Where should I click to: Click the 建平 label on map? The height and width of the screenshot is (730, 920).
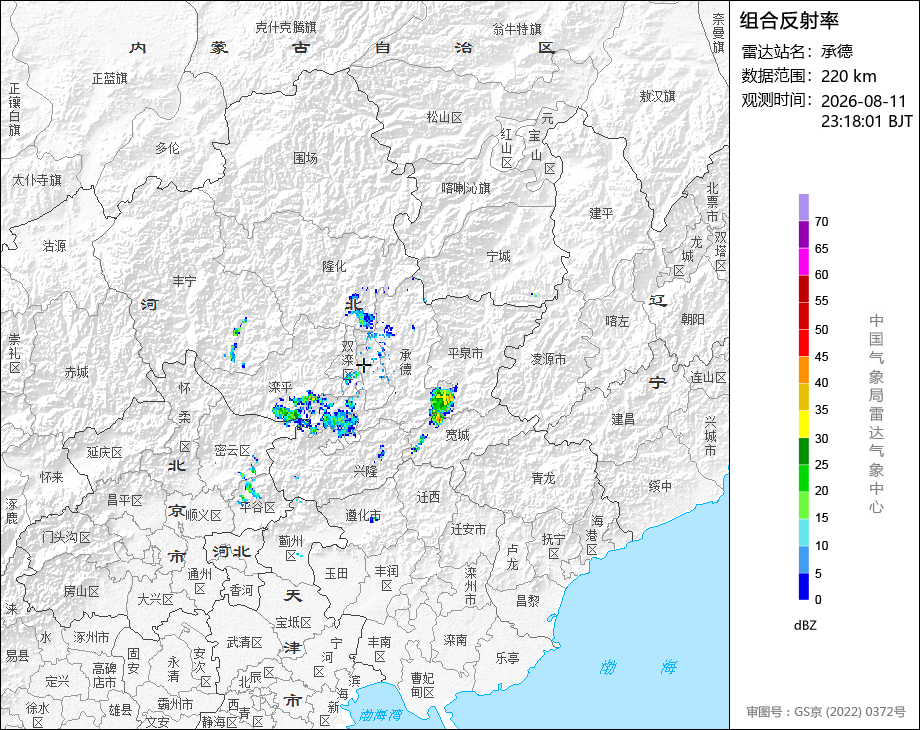tap(601, 213)
